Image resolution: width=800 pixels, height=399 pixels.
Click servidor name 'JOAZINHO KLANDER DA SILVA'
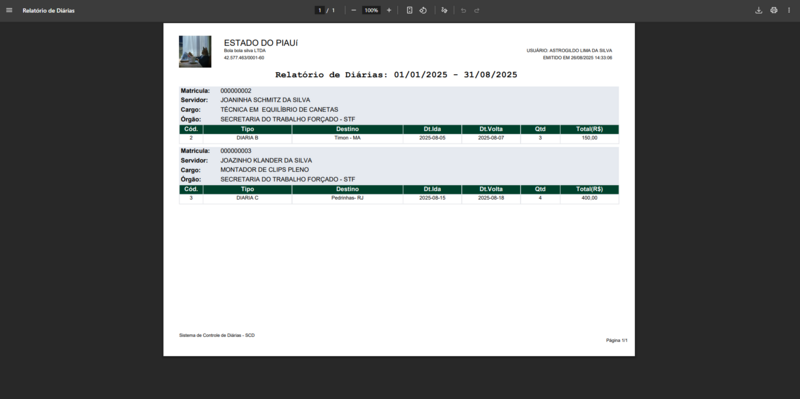(266, 160)
